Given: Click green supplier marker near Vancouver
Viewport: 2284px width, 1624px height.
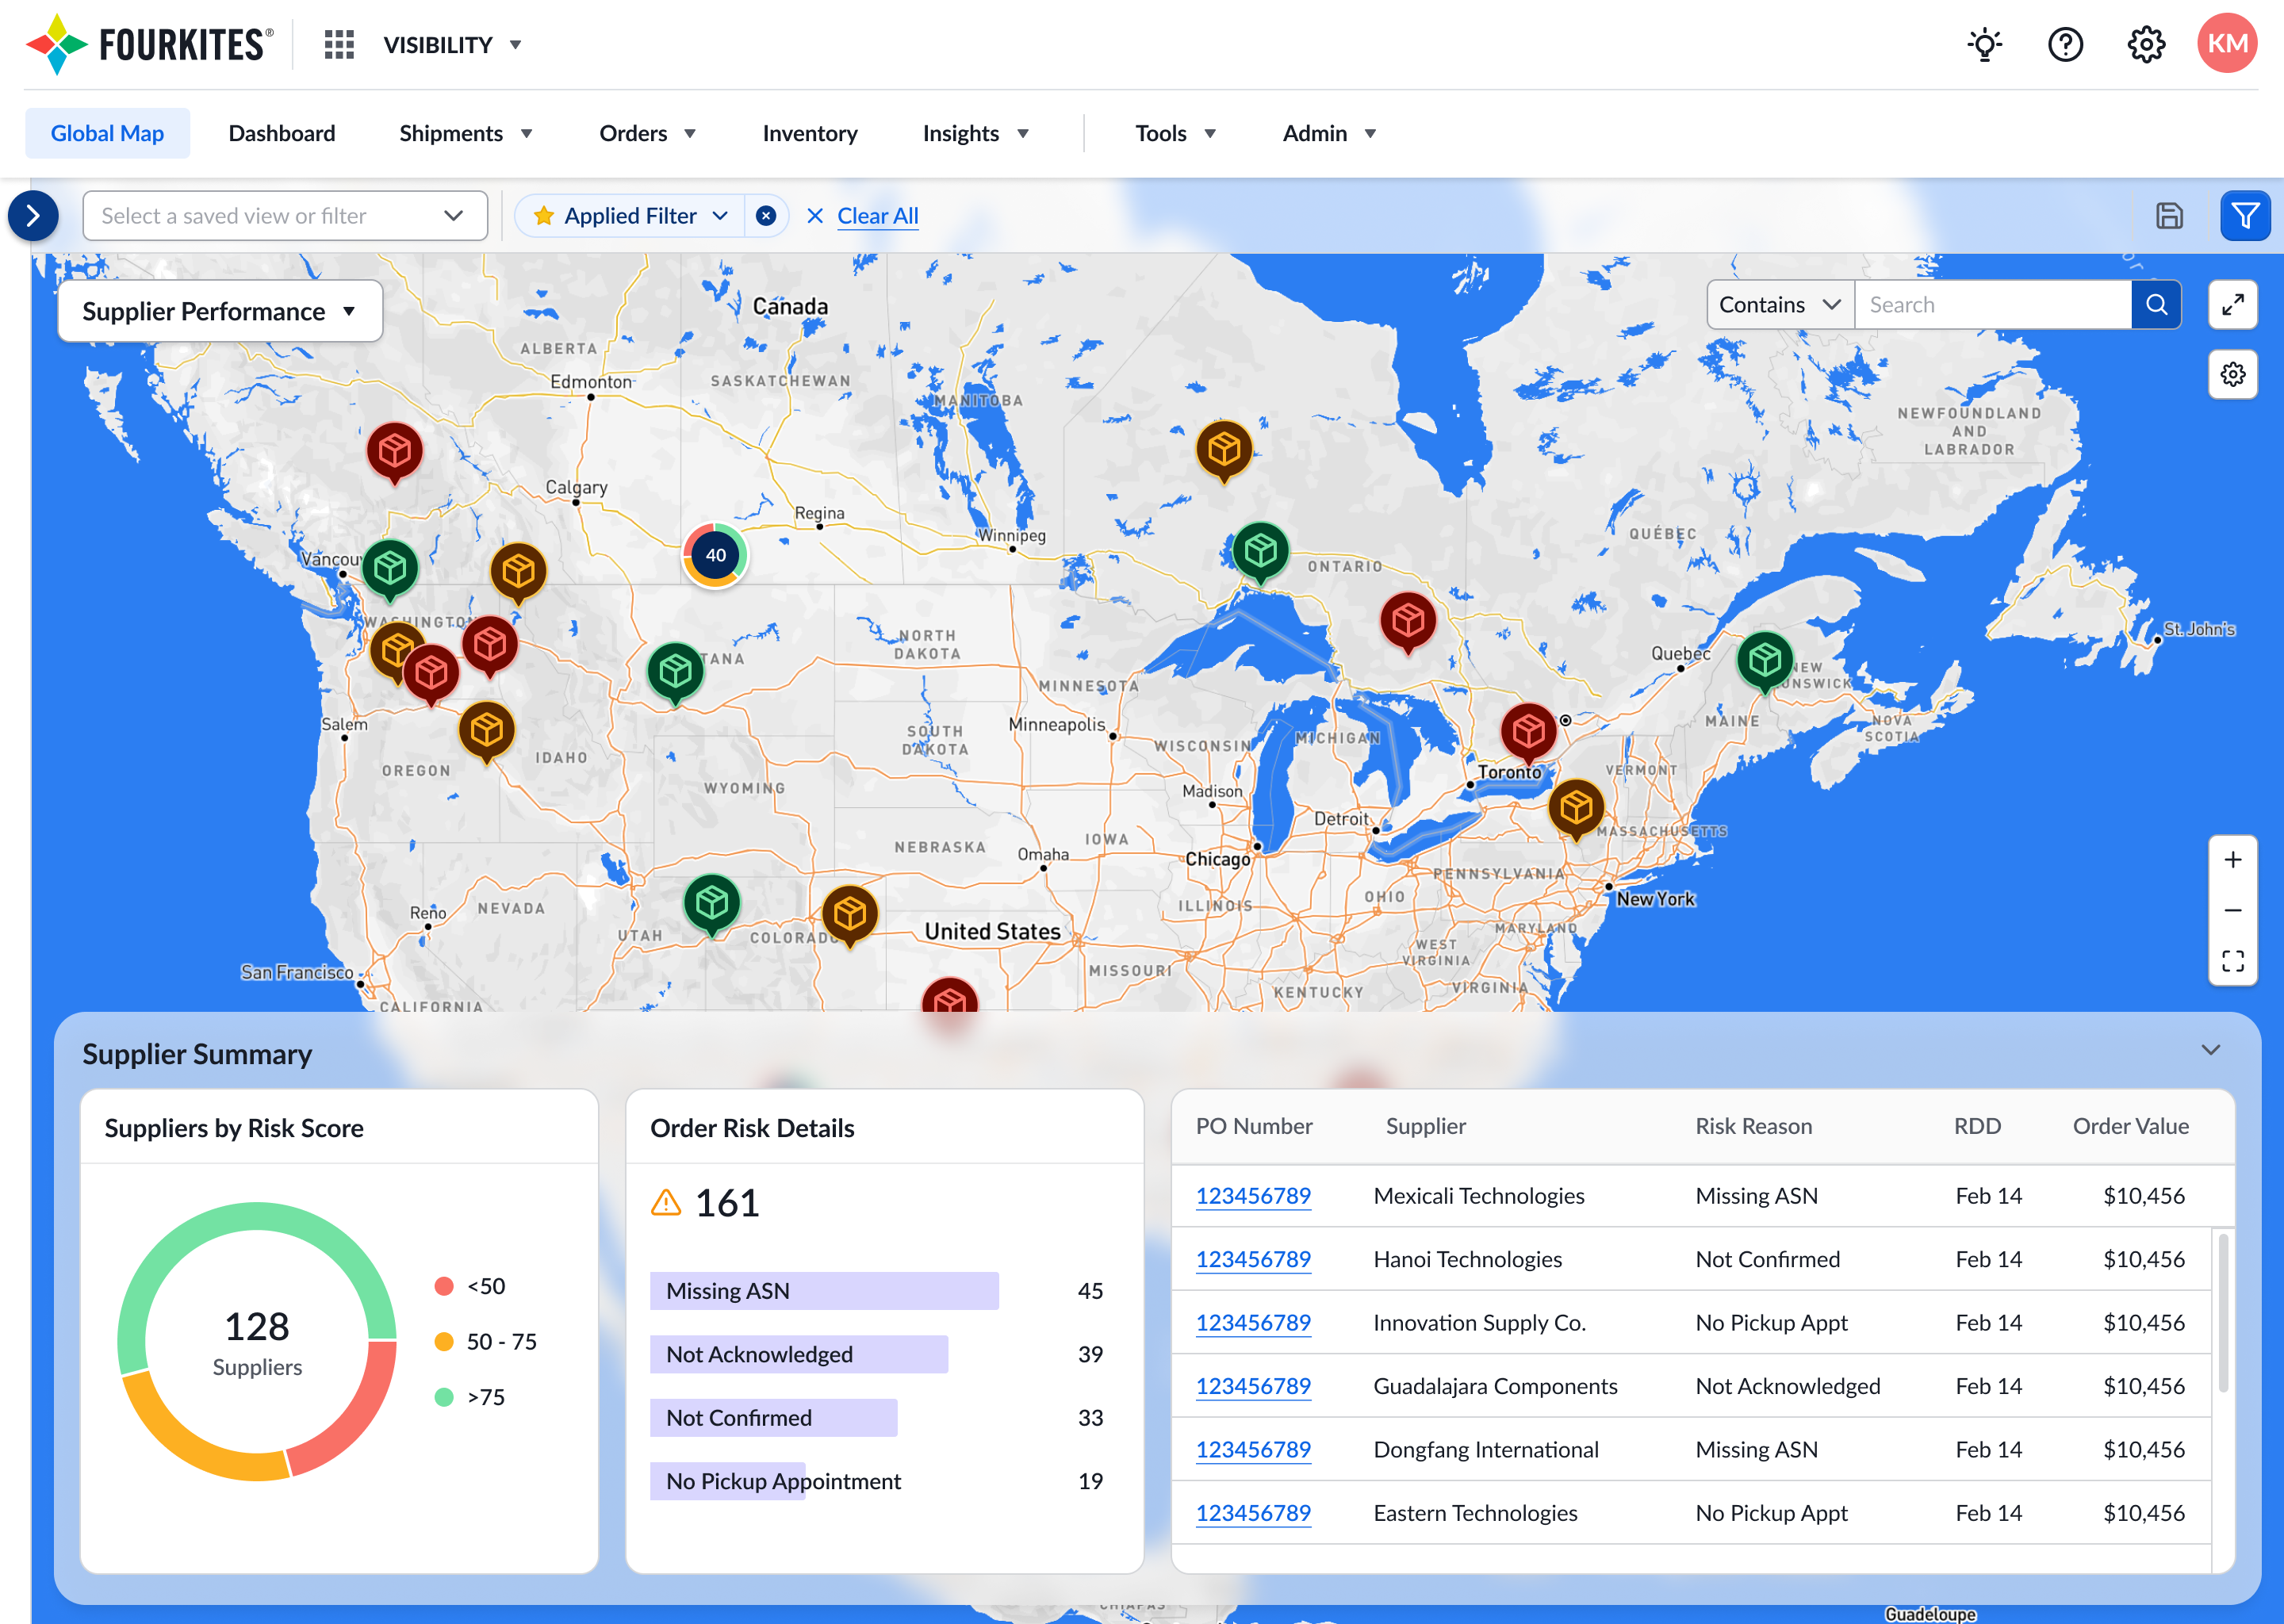Looking at the screenshot, I should click(x=390, y=571).
